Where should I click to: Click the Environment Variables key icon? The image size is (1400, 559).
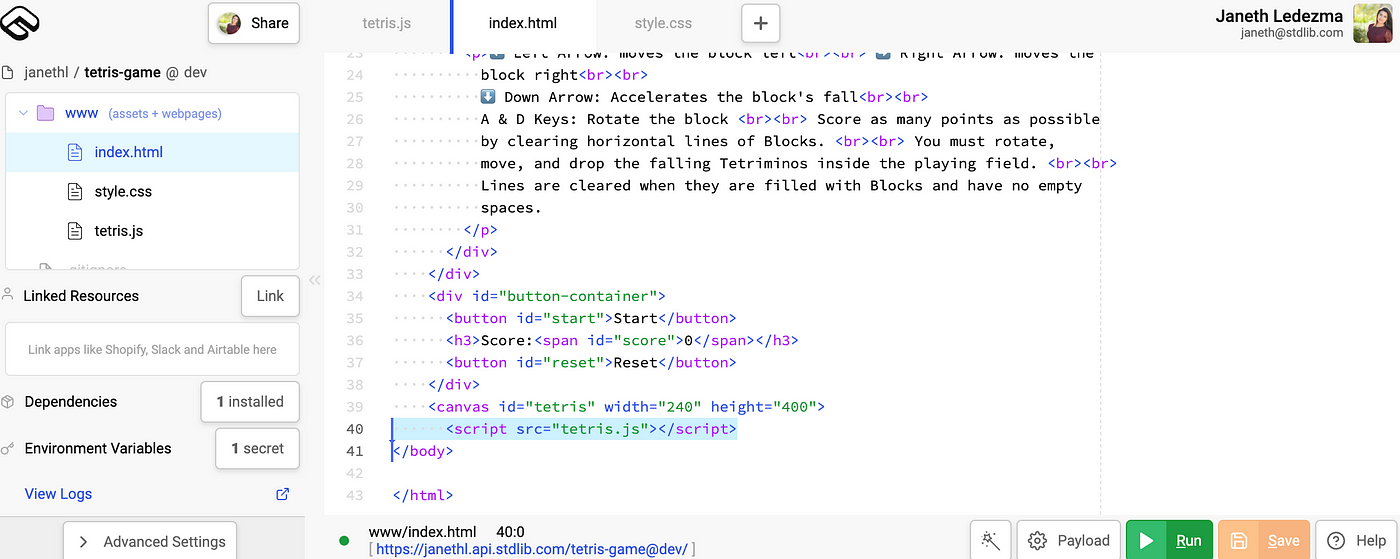(8, 449)
